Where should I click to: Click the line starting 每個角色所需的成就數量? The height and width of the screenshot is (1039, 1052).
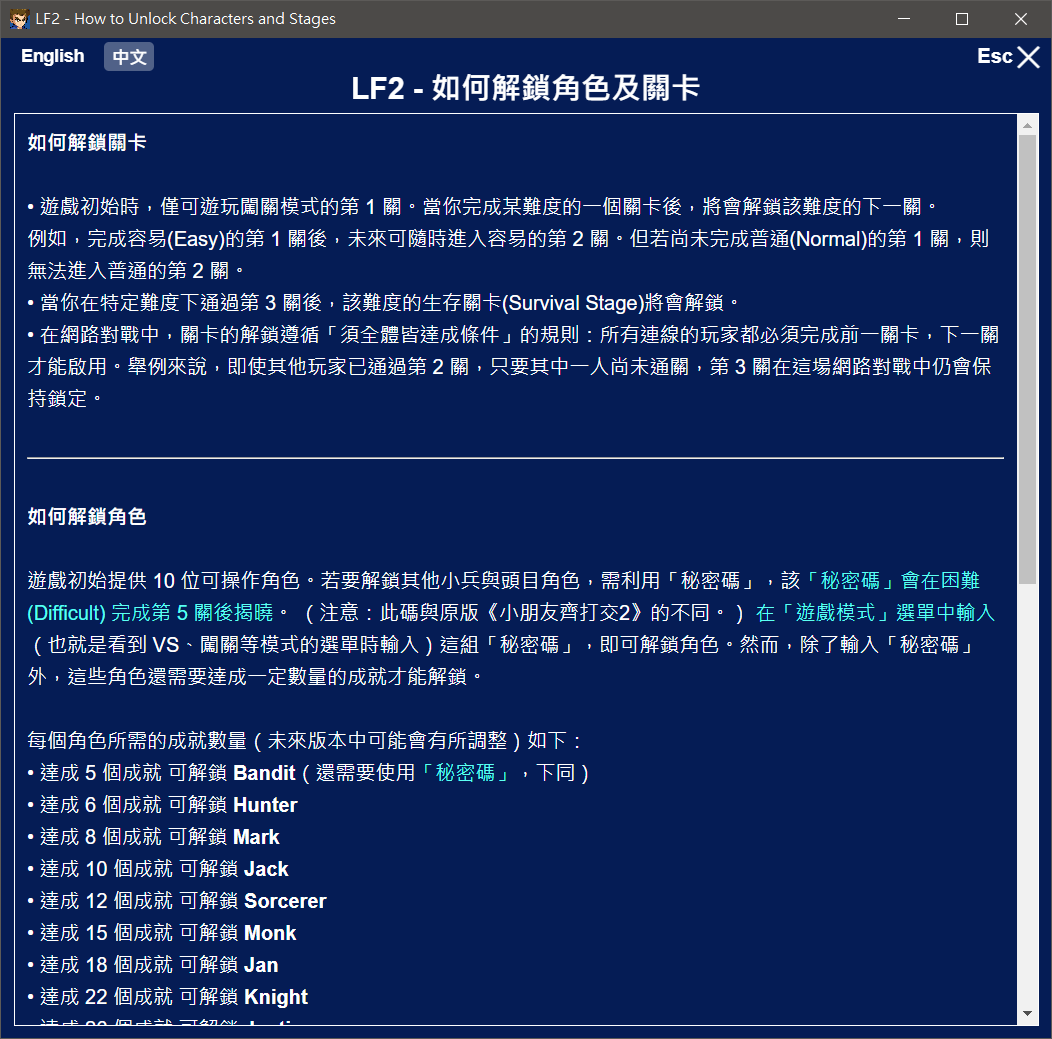(x=305, y=741)
